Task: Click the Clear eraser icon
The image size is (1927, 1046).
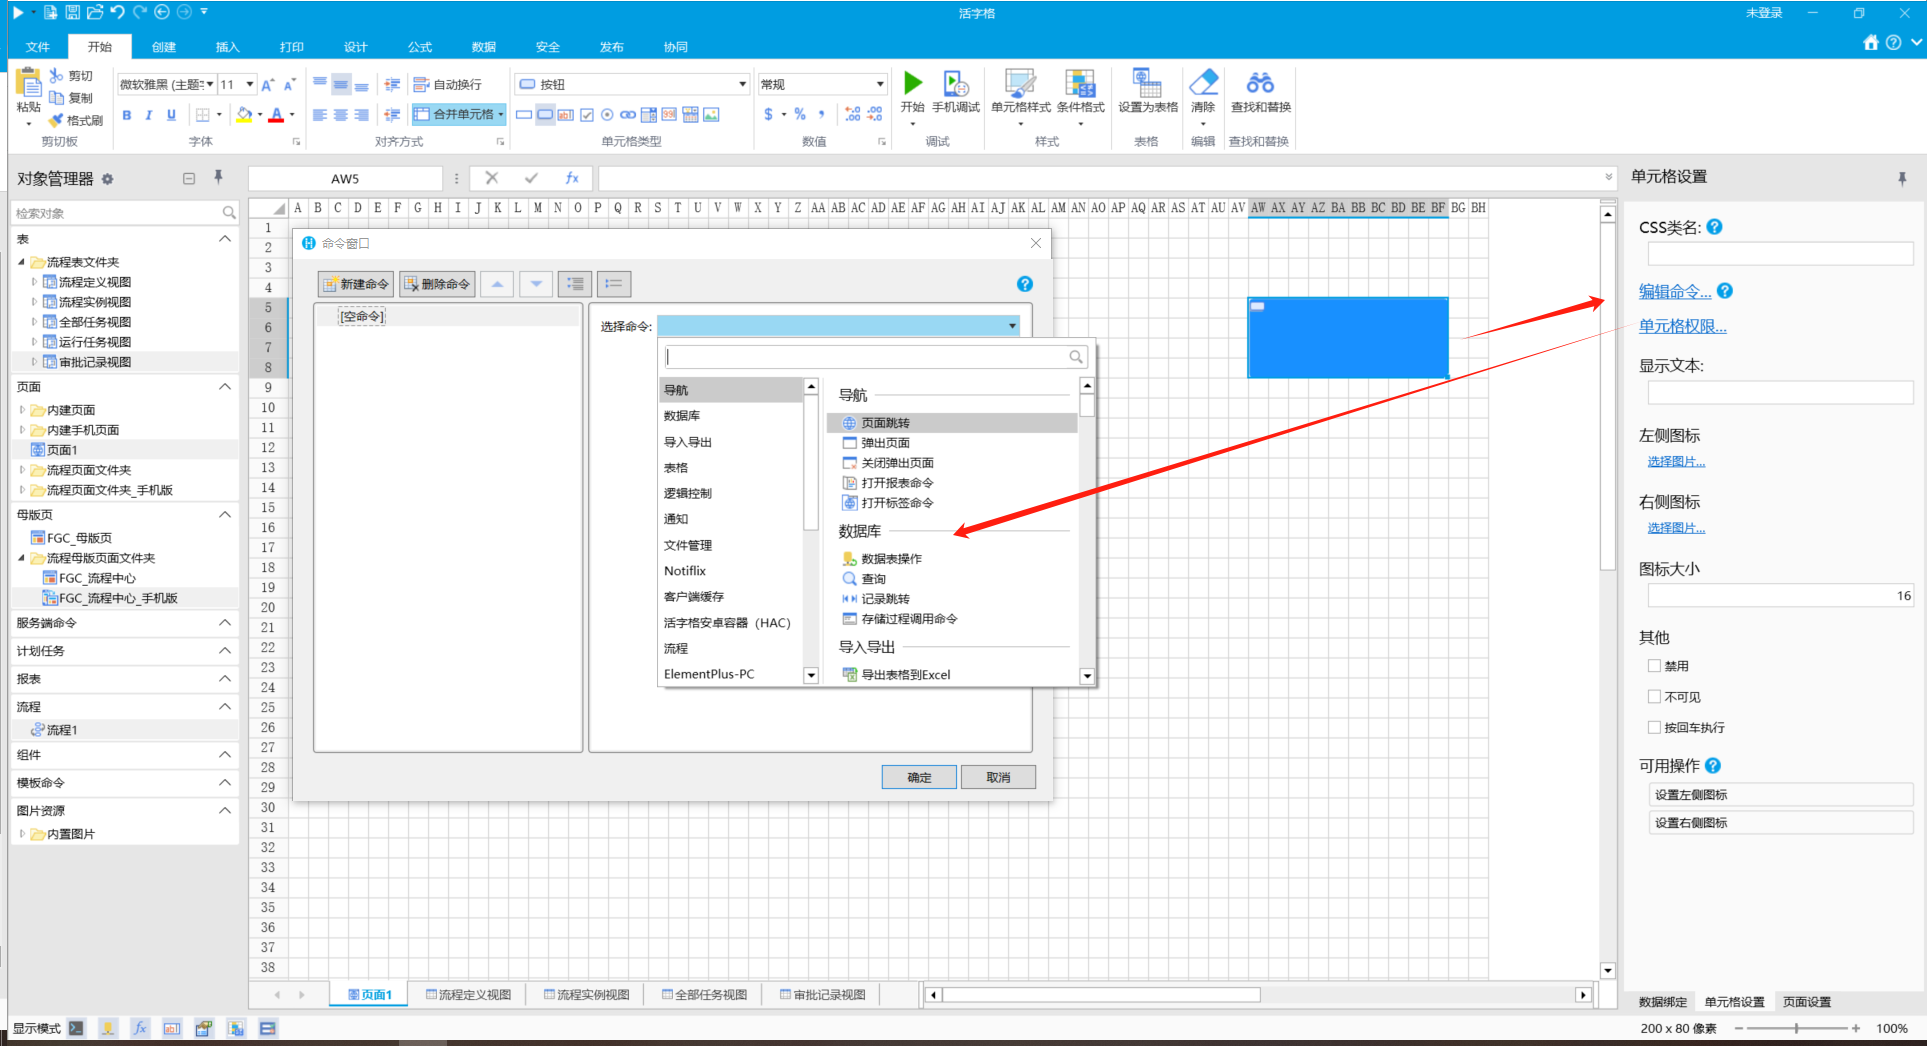Action: (x=1204, y=83)
